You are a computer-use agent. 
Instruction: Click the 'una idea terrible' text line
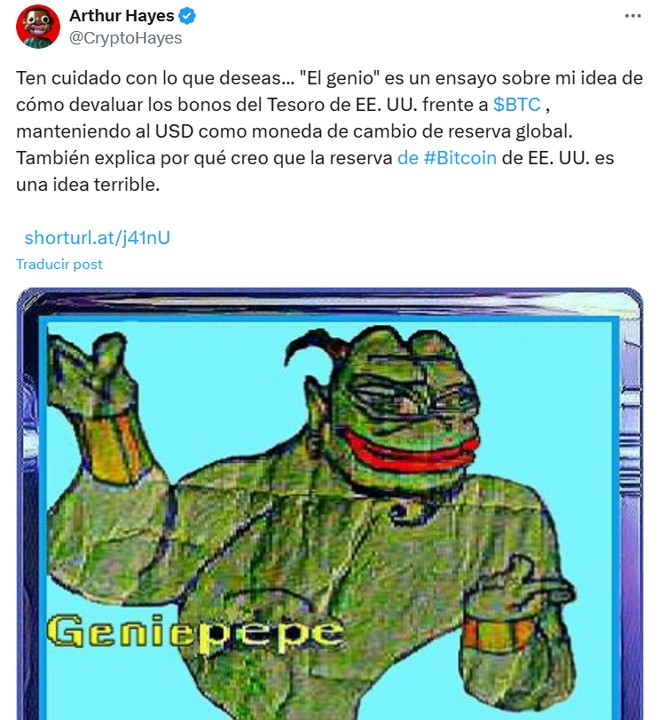88,185
